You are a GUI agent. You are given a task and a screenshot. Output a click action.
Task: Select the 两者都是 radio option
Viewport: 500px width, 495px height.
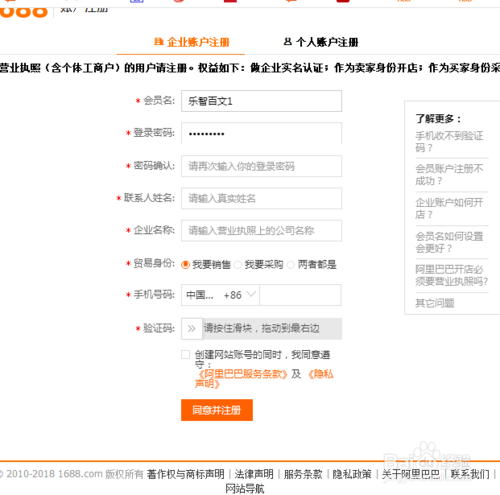(291, 265)
